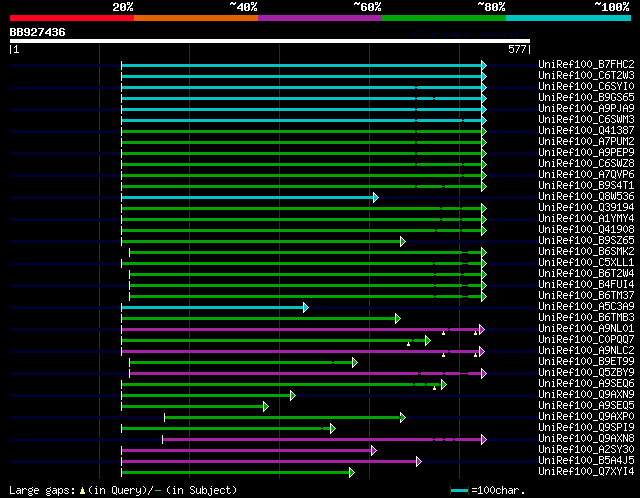640x498 pixels.
Task: Select the UniRef100_A9NLC2 label
Action: [586, 351]
